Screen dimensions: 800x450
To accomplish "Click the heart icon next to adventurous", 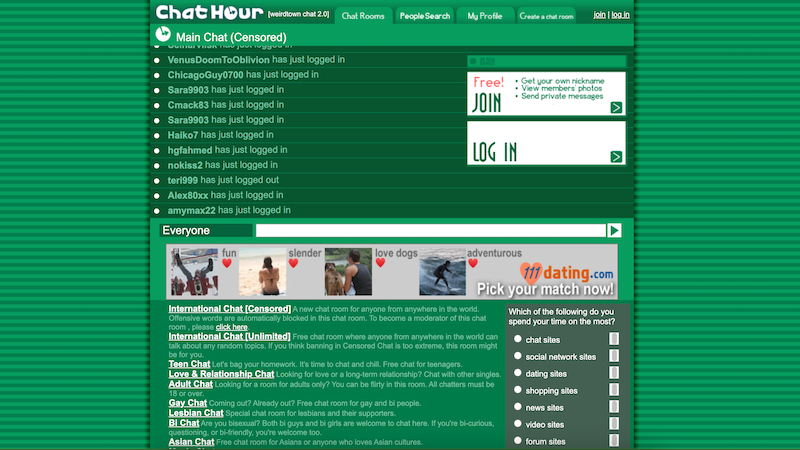I will pyautogui.click(x=473, y=263).
